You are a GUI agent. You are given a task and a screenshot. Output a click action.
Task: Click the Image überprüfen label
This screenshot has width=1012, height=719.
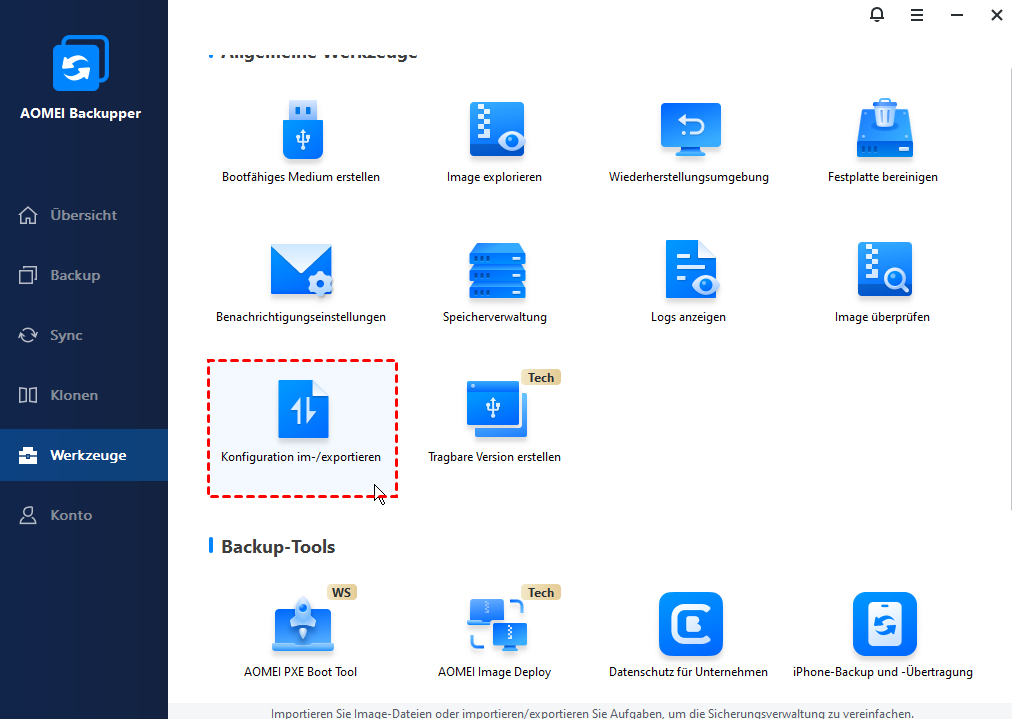(x=882, y=317)
